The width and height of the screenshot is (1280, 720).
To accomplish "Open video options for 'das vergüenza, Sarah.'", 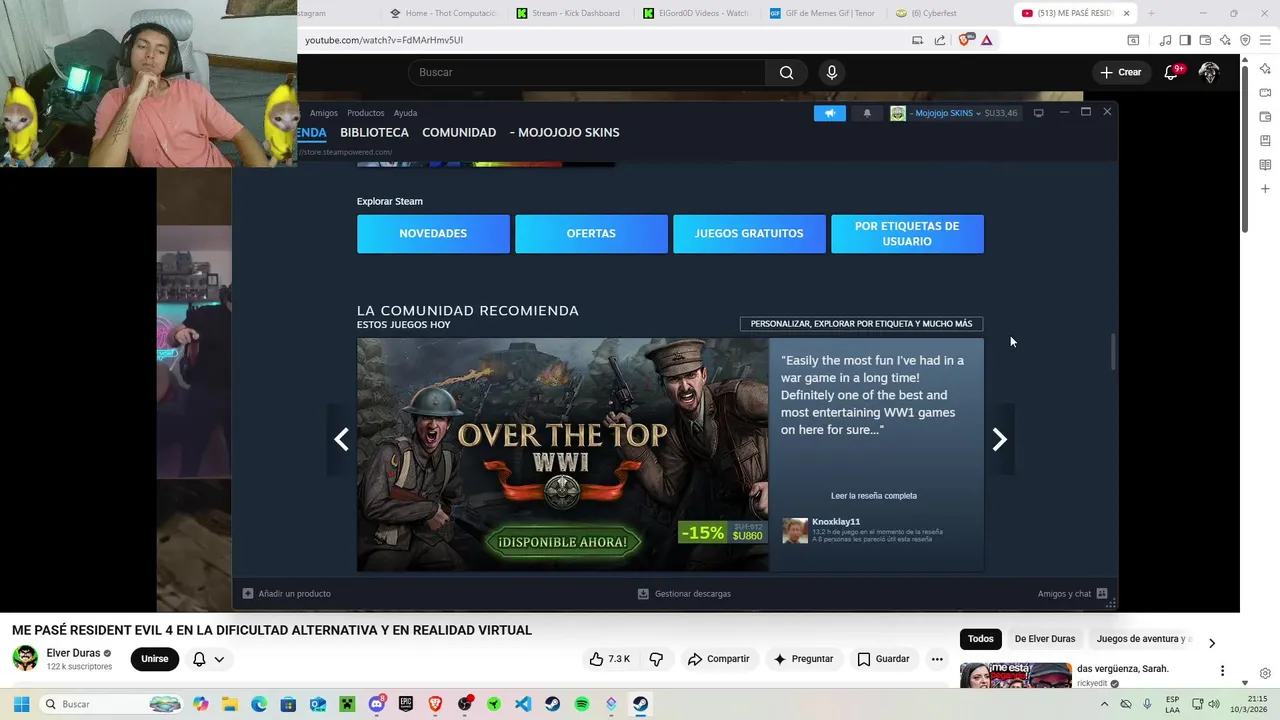I will (1222, 671).
